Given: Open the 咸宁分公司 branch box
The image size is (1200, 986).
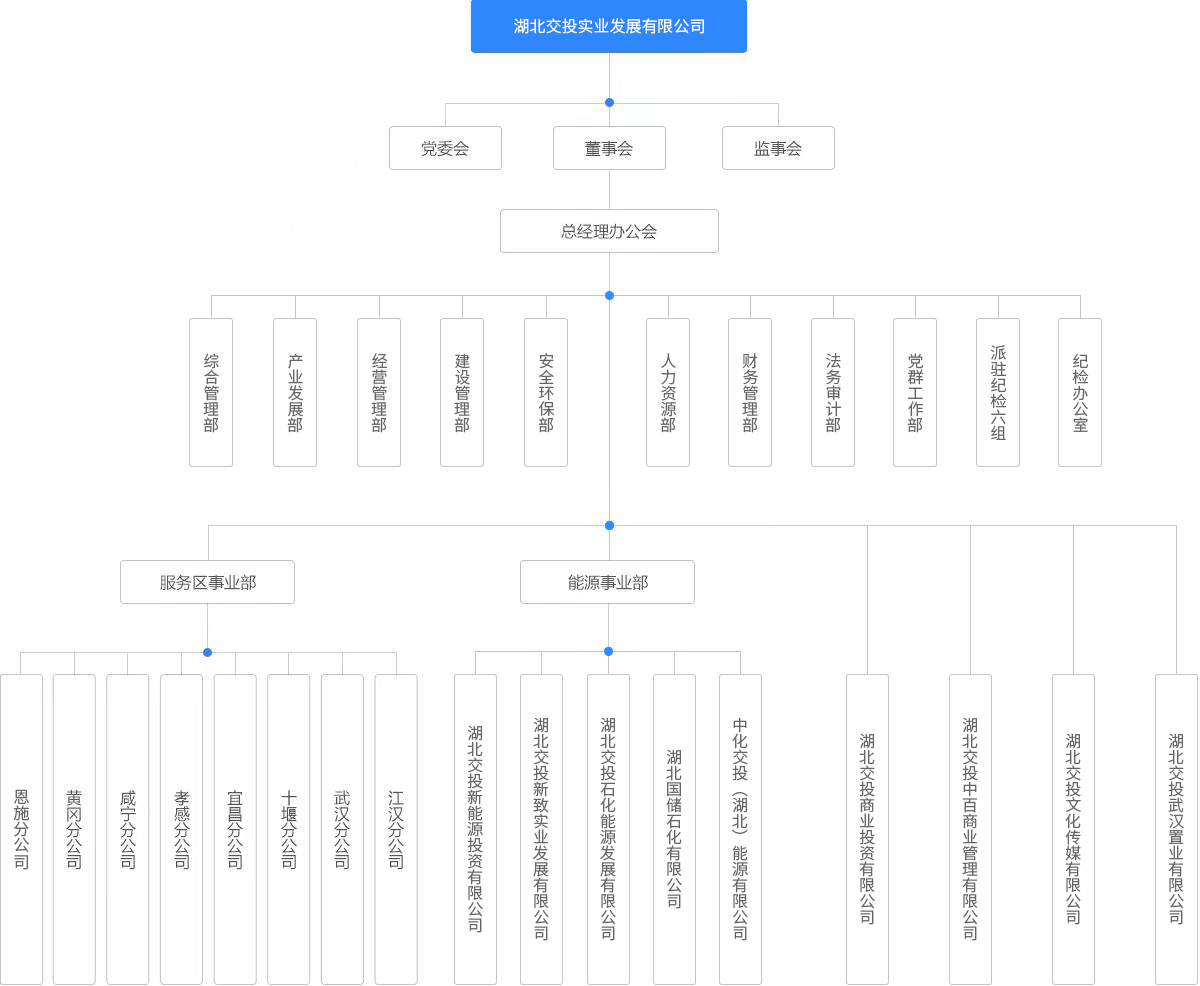Looking at the screenshot, I should (x=128, y=830).
